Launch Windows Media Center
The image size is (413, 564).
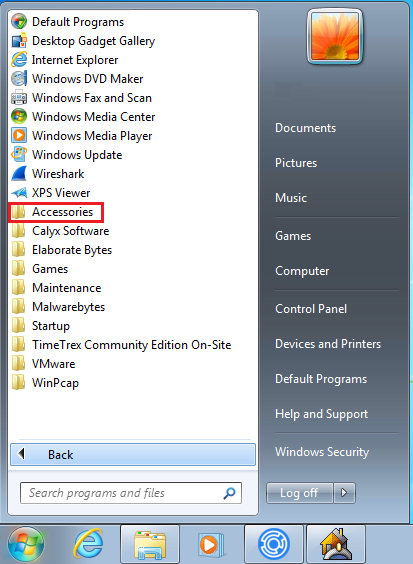click(83, 117)
